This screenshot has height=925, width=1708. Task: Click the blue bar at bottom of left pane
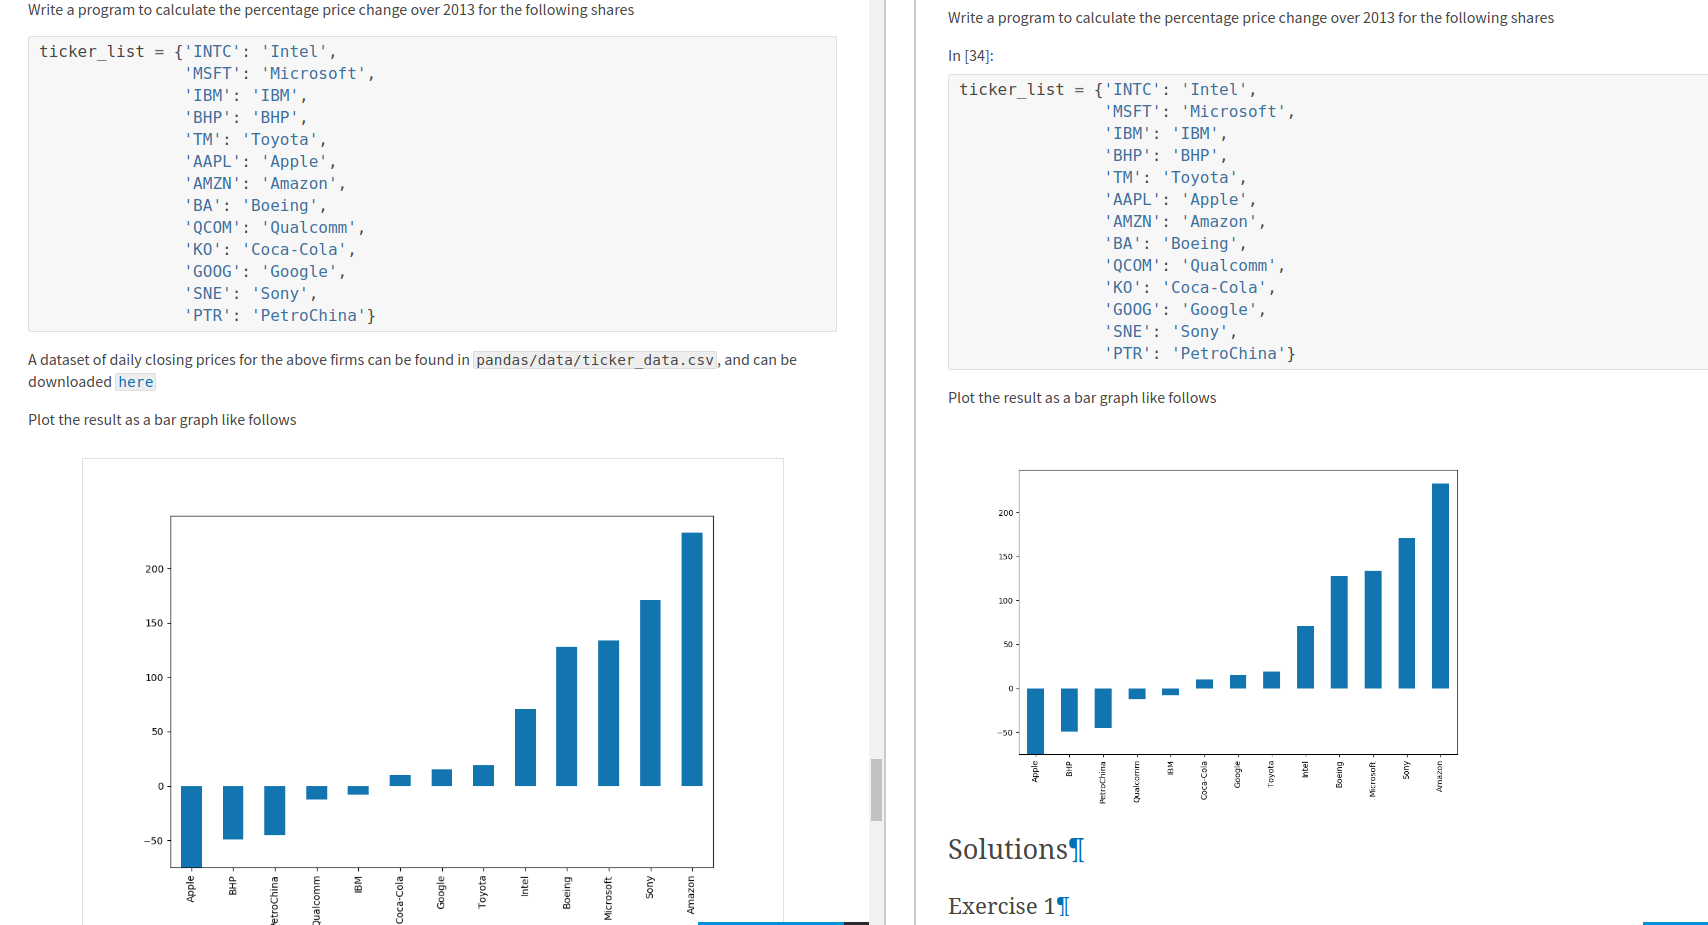[772, 921]
